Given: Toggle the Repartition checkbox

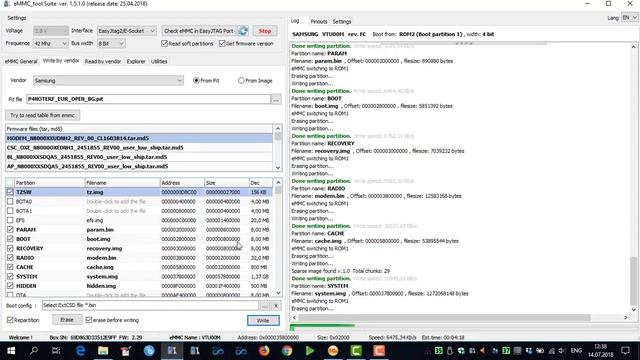Looking at the screenshot, I should tap(10, 320).
